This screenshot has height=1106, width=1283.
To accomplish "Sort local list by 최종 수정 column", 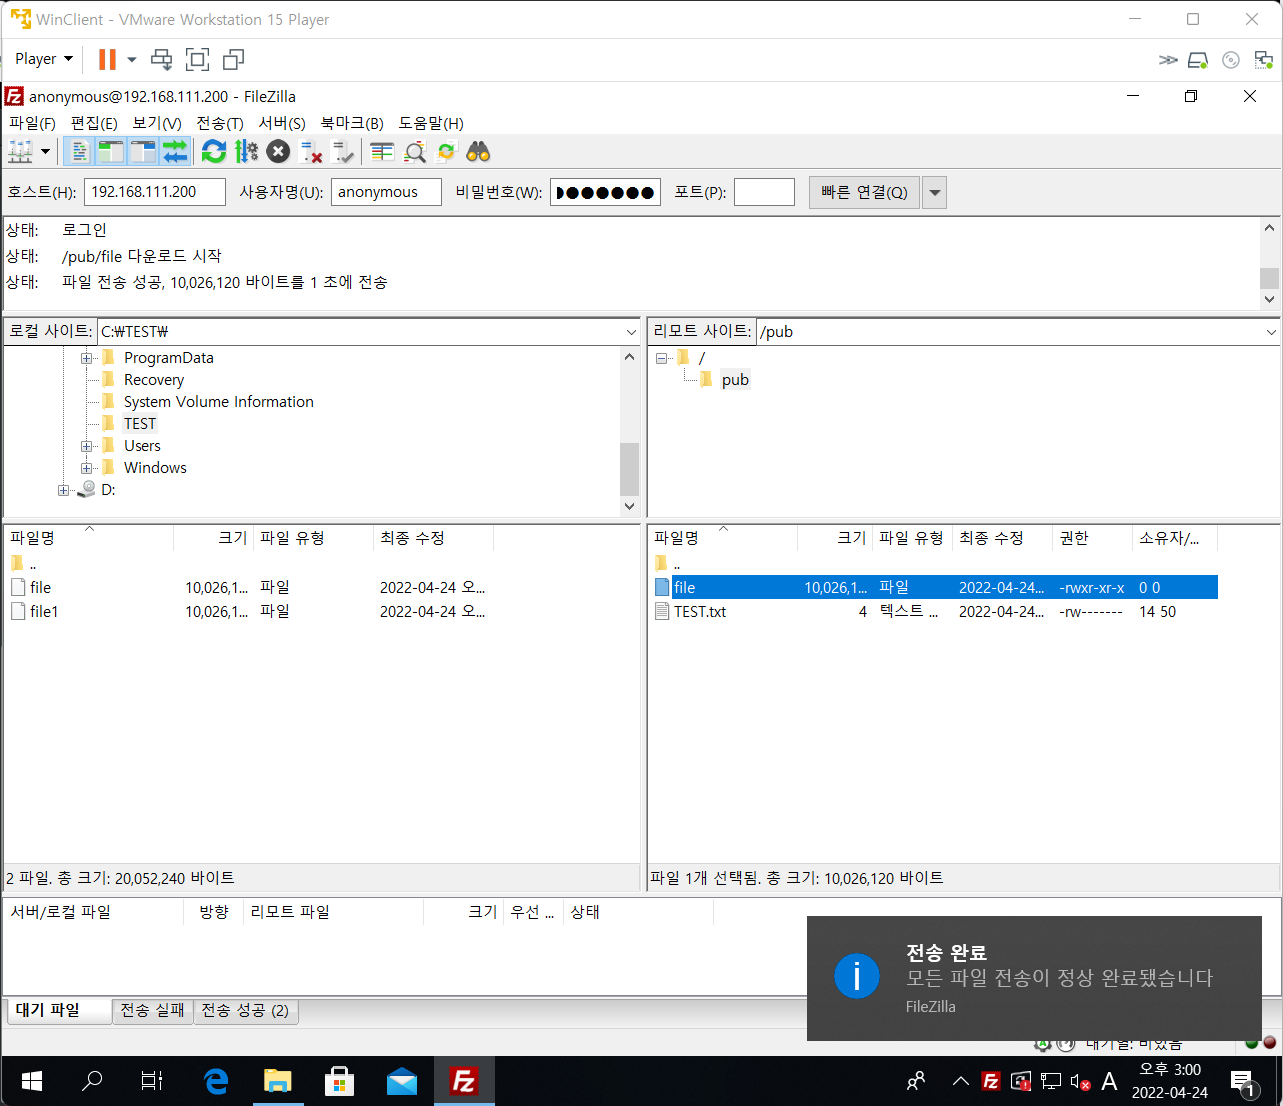I will point(433,538).
